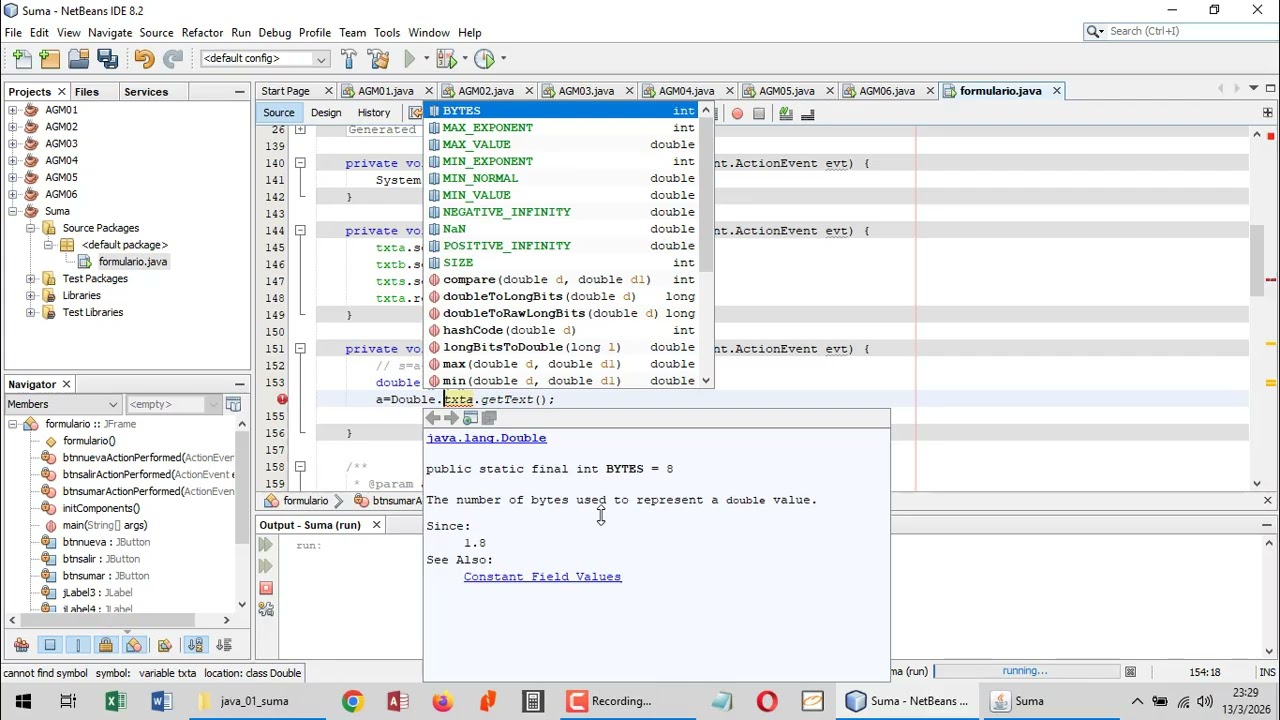Collapse code fold at line 140
The image size is (1280, 720).
tap(300, 163)
